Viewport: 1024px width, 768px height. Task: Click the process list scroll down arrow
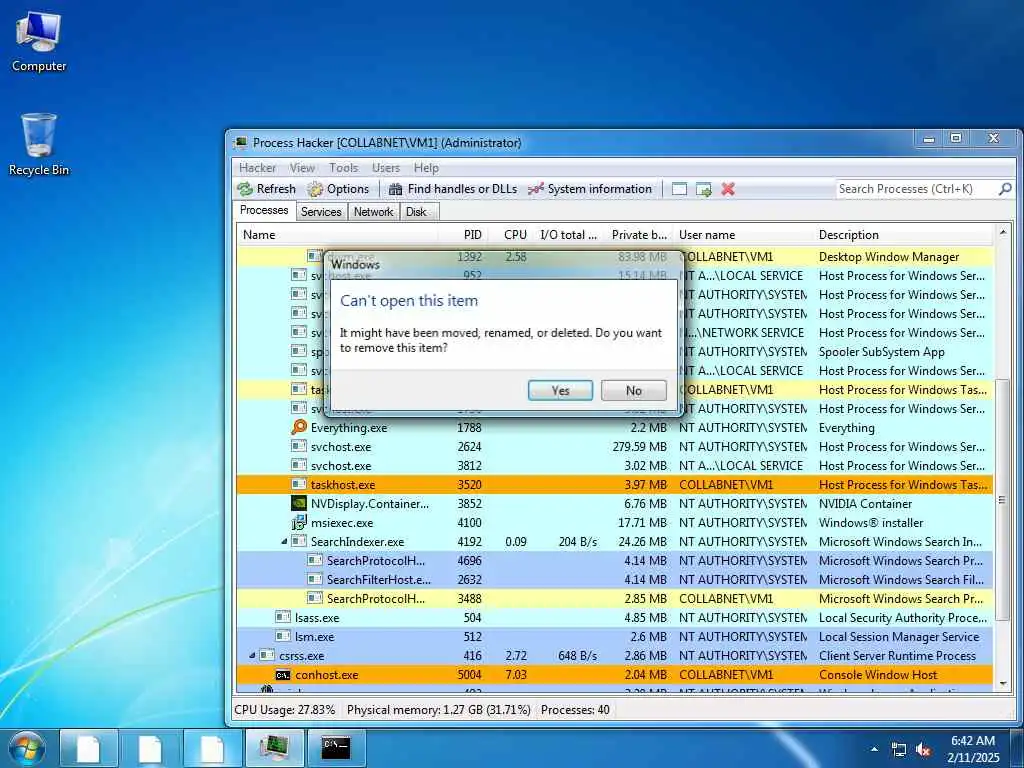coord(1002,684)
